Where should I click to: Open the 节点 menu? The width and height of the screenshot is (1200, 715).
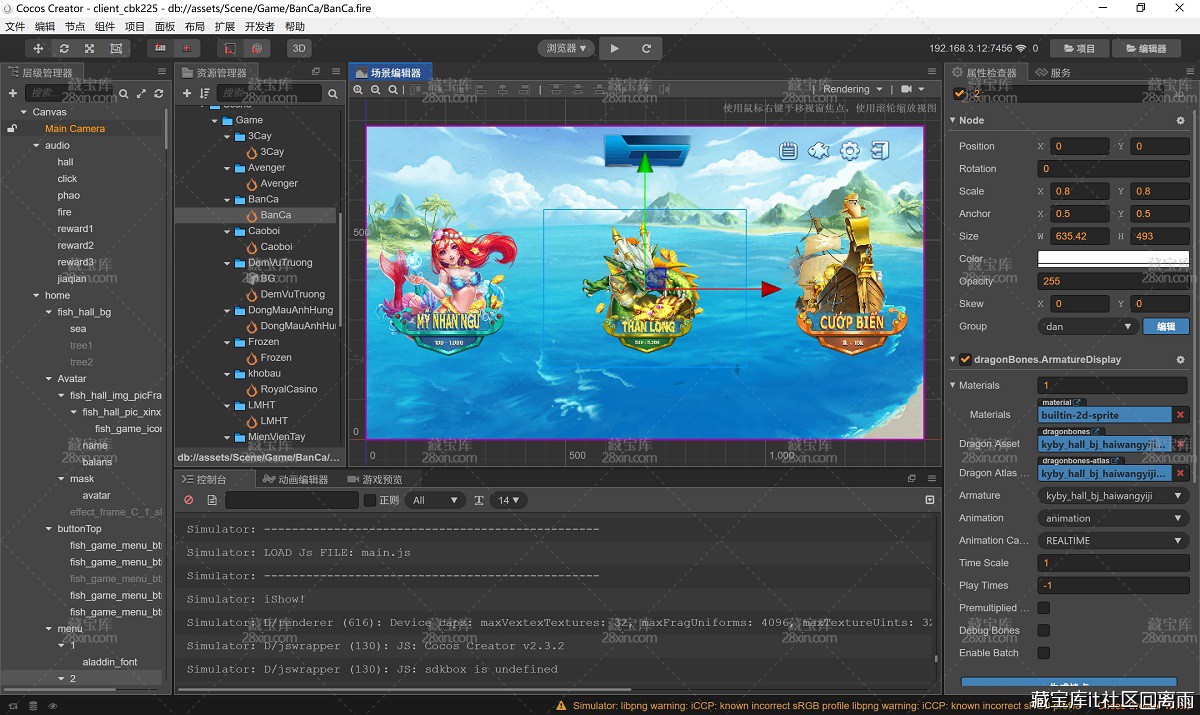coord(75,27)
